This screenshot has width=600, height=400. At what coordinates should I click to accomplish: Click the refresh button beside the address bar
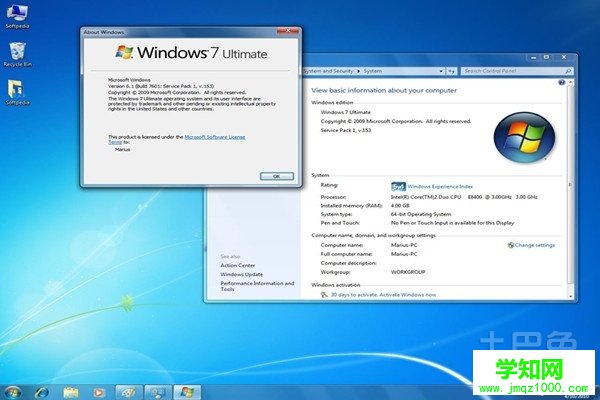click(452, 71)
